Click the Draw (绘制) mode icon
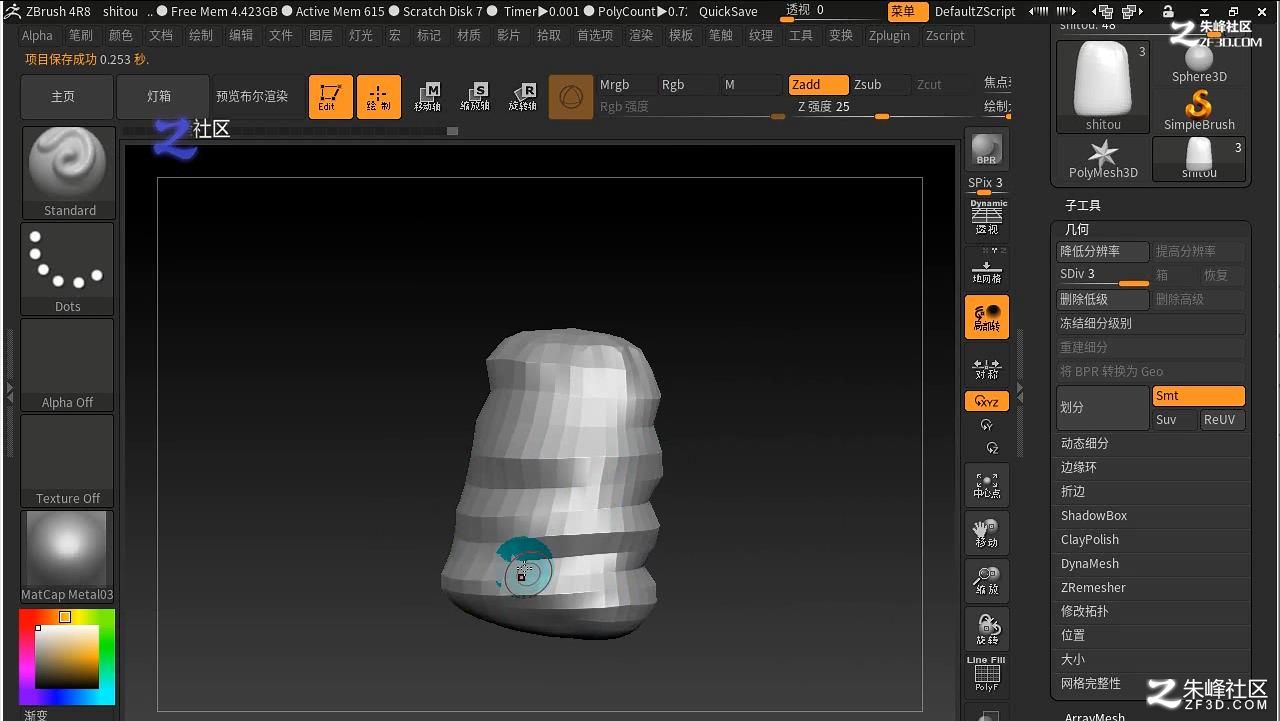This screenshot has width=1280, height=721. [x=378, y=97]
